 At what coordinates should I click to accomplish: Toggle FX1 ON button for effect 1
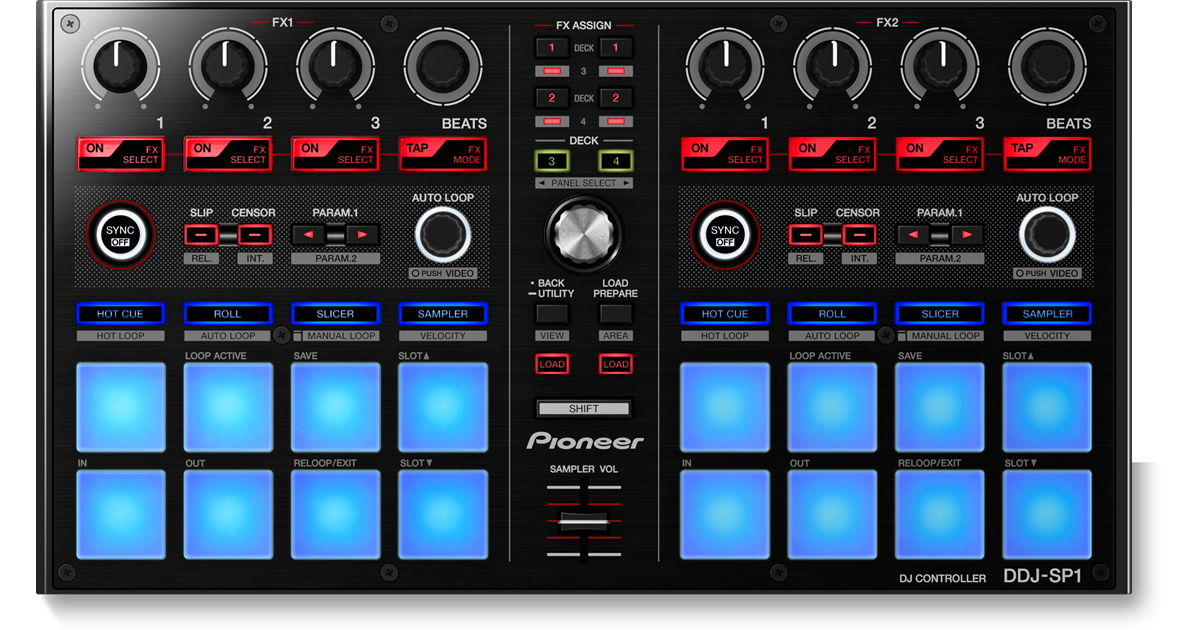point(120,154)
